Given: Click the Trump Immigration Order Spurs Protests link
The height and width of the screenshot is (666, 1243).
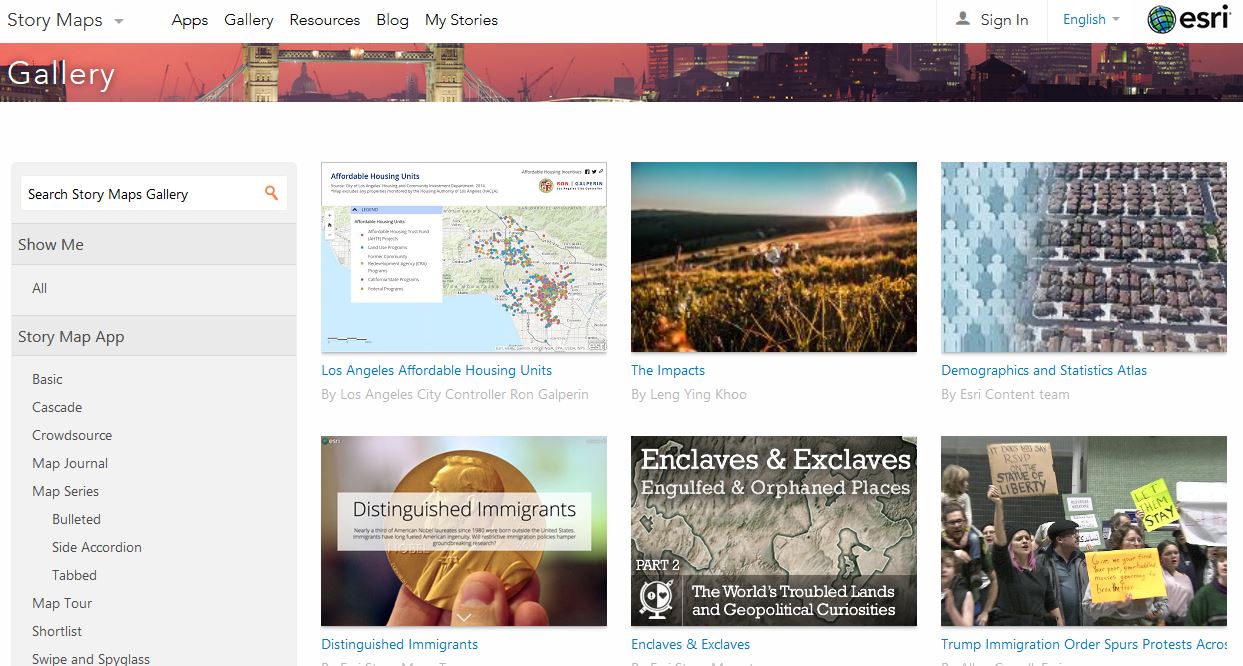Looking at the screenshot, I should pos(1084,644).
